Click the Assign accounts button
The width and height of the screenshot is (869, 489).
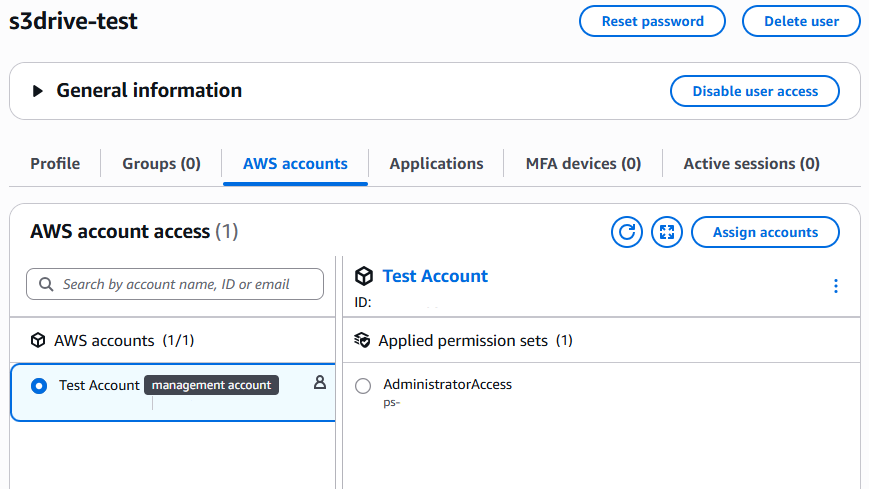[x=765, y=232]
